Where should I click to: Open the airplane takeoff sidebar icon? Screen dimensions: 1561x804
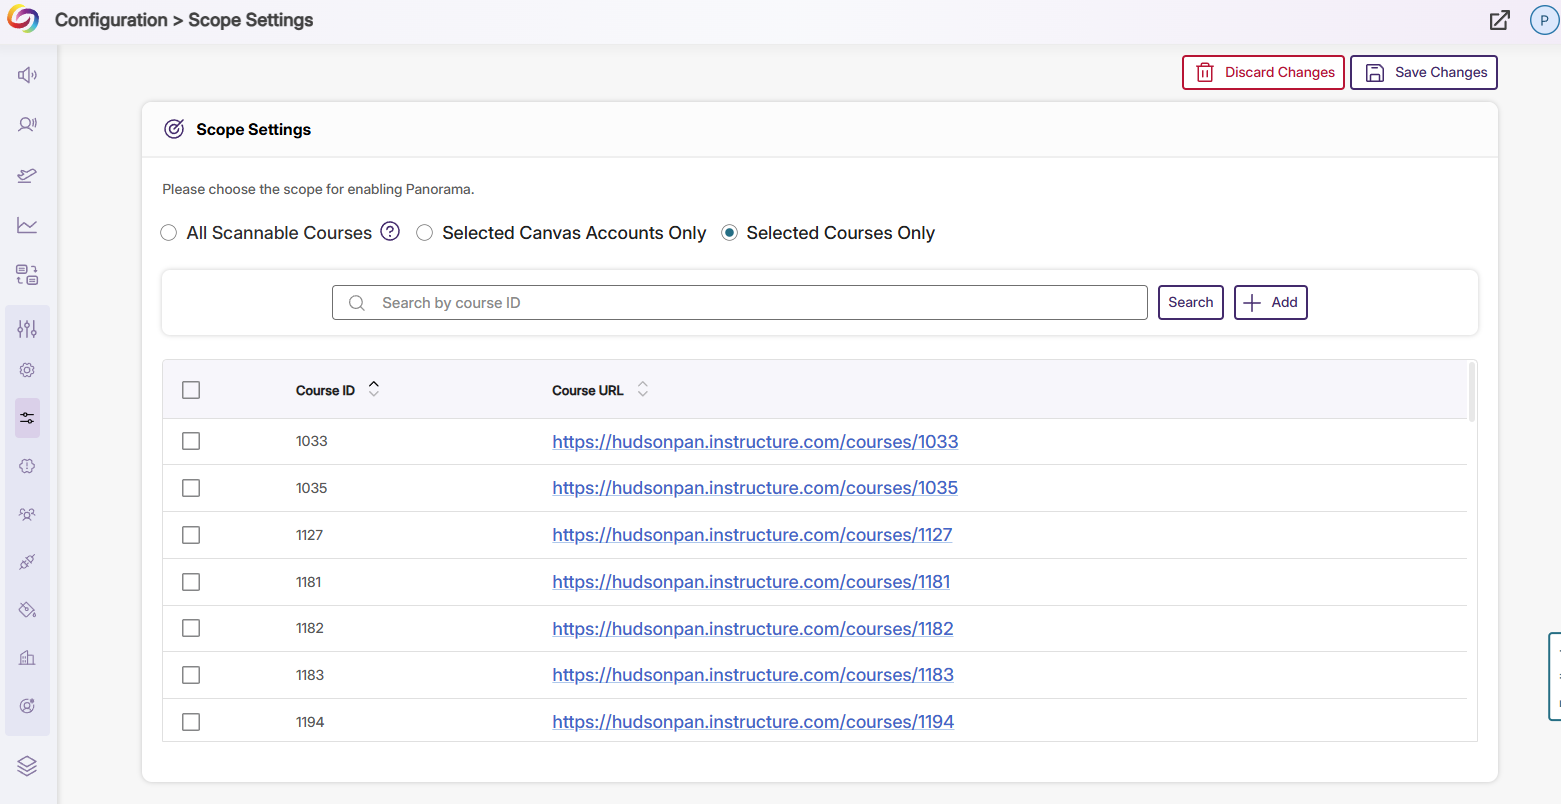coord(27,175)
